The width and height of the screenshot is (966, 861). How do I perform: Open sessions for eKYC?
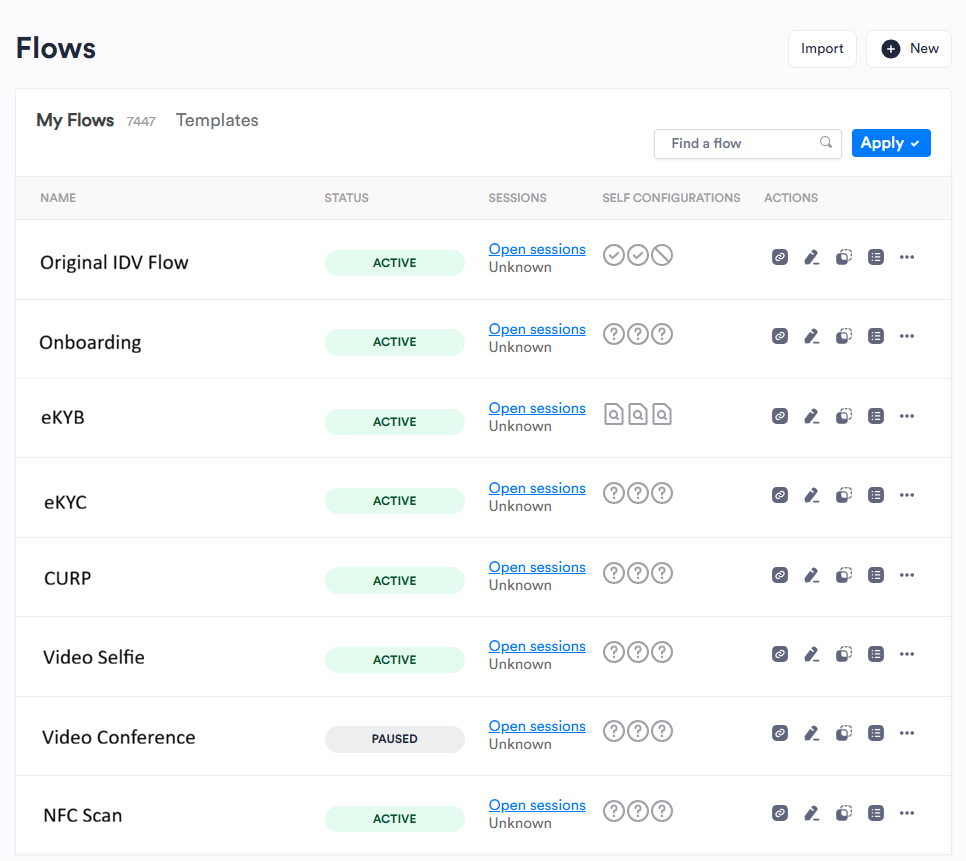coord(537,488)
